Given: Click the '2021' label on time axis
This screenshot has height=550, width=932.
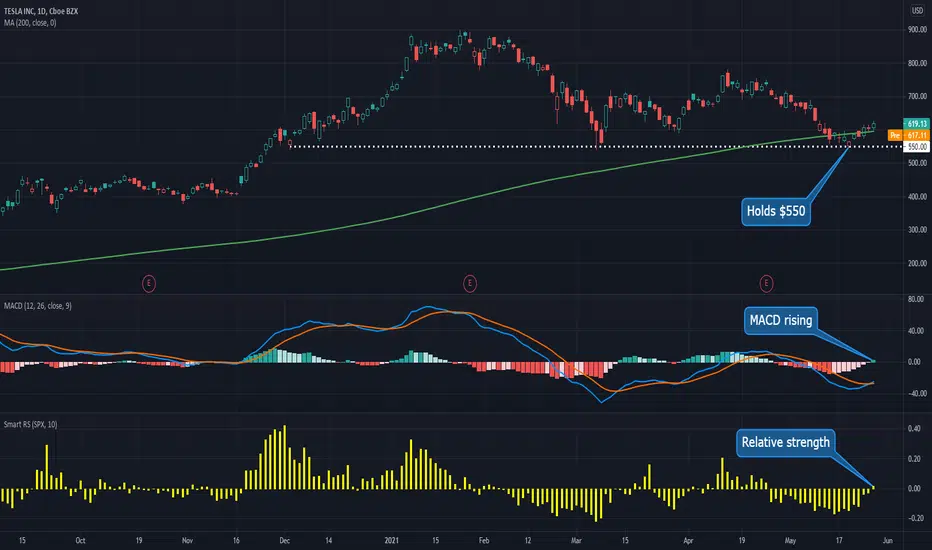Looking at the screenshot, I should pos(391,540).
